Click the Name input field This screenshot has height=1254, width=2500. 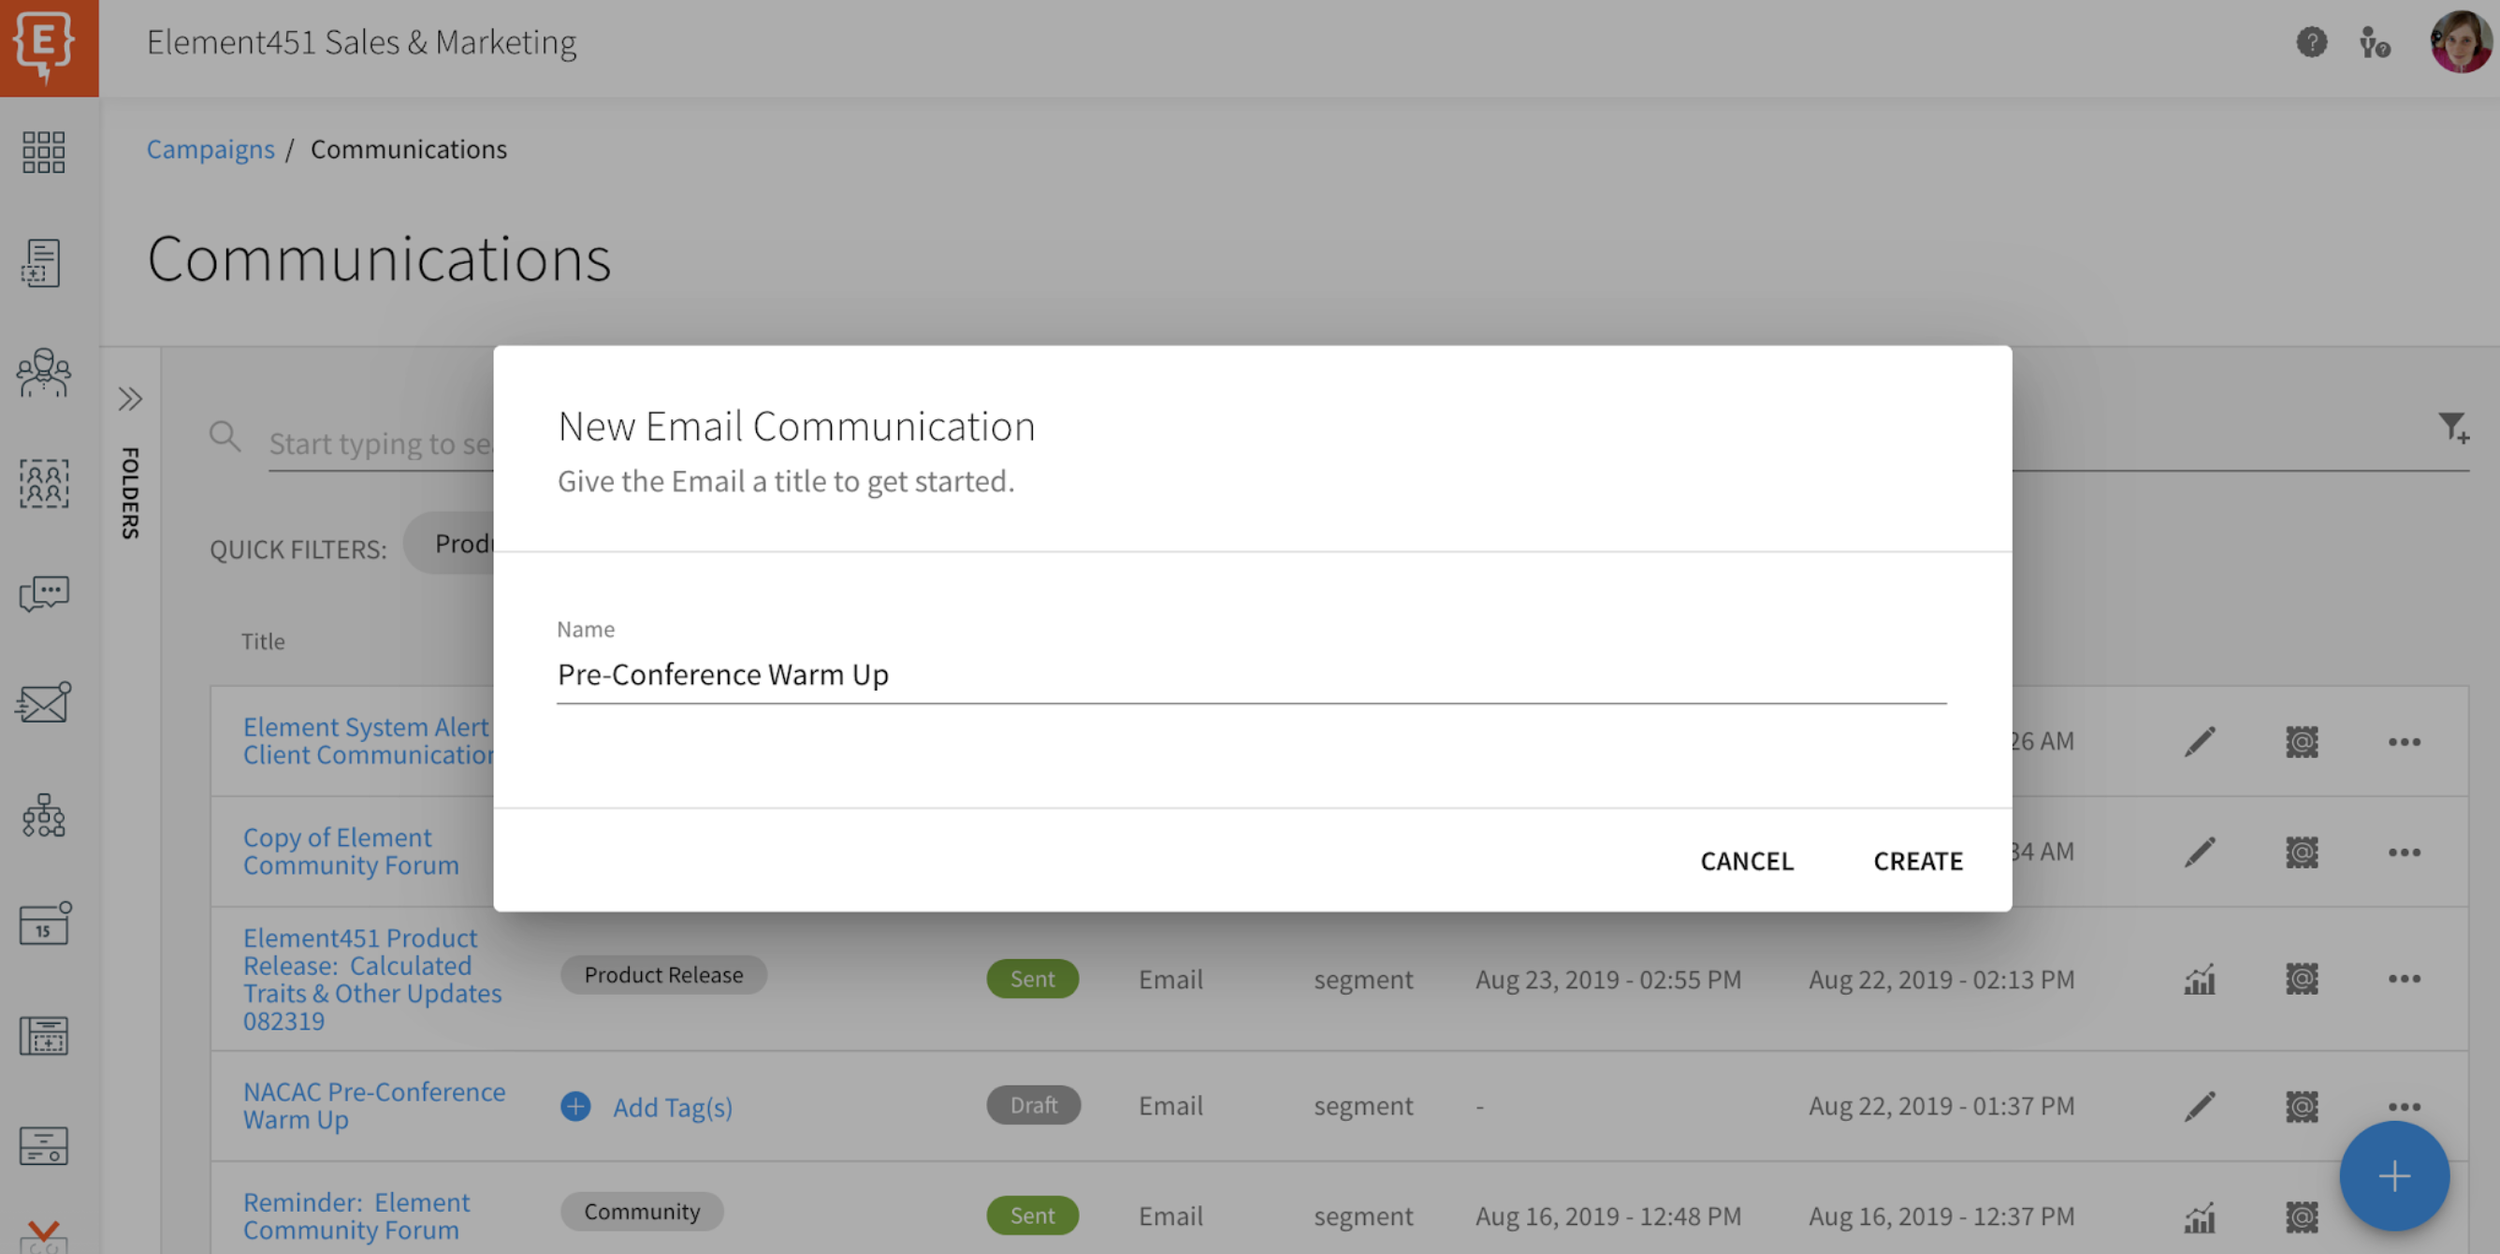(1251, 675)
